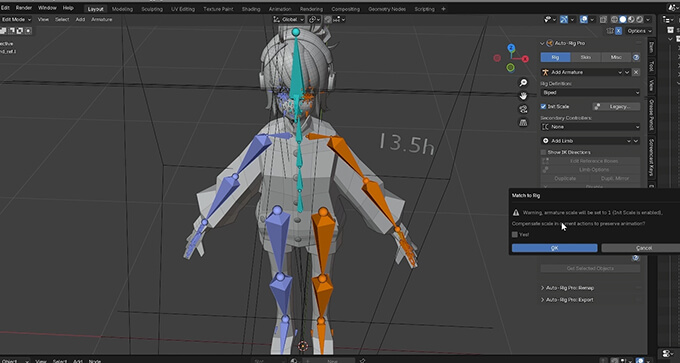
Task: Click the X axis on navigation gizmo
Action: tap(525, 59)
